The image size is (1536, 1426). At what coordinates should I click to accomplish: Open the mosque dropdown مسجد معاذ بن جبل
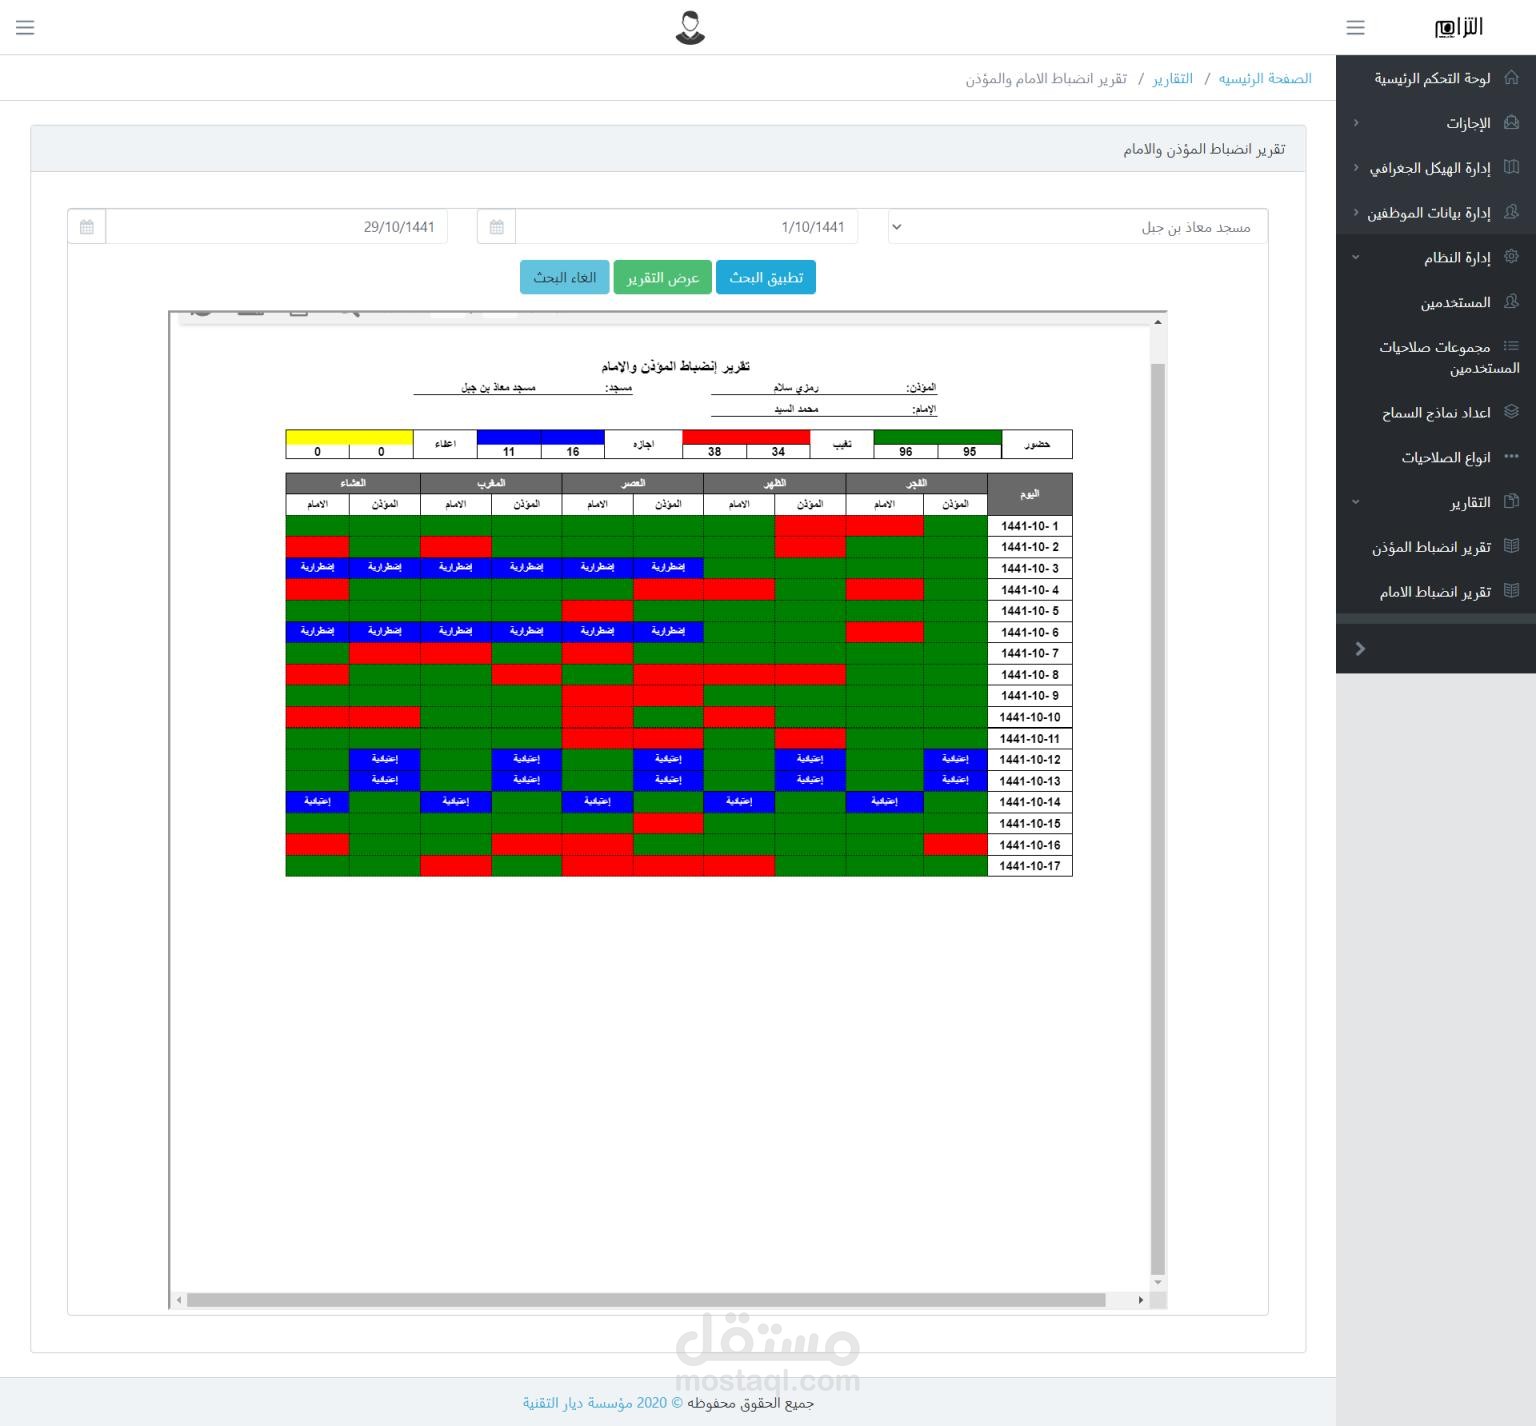click(1078, 227)
